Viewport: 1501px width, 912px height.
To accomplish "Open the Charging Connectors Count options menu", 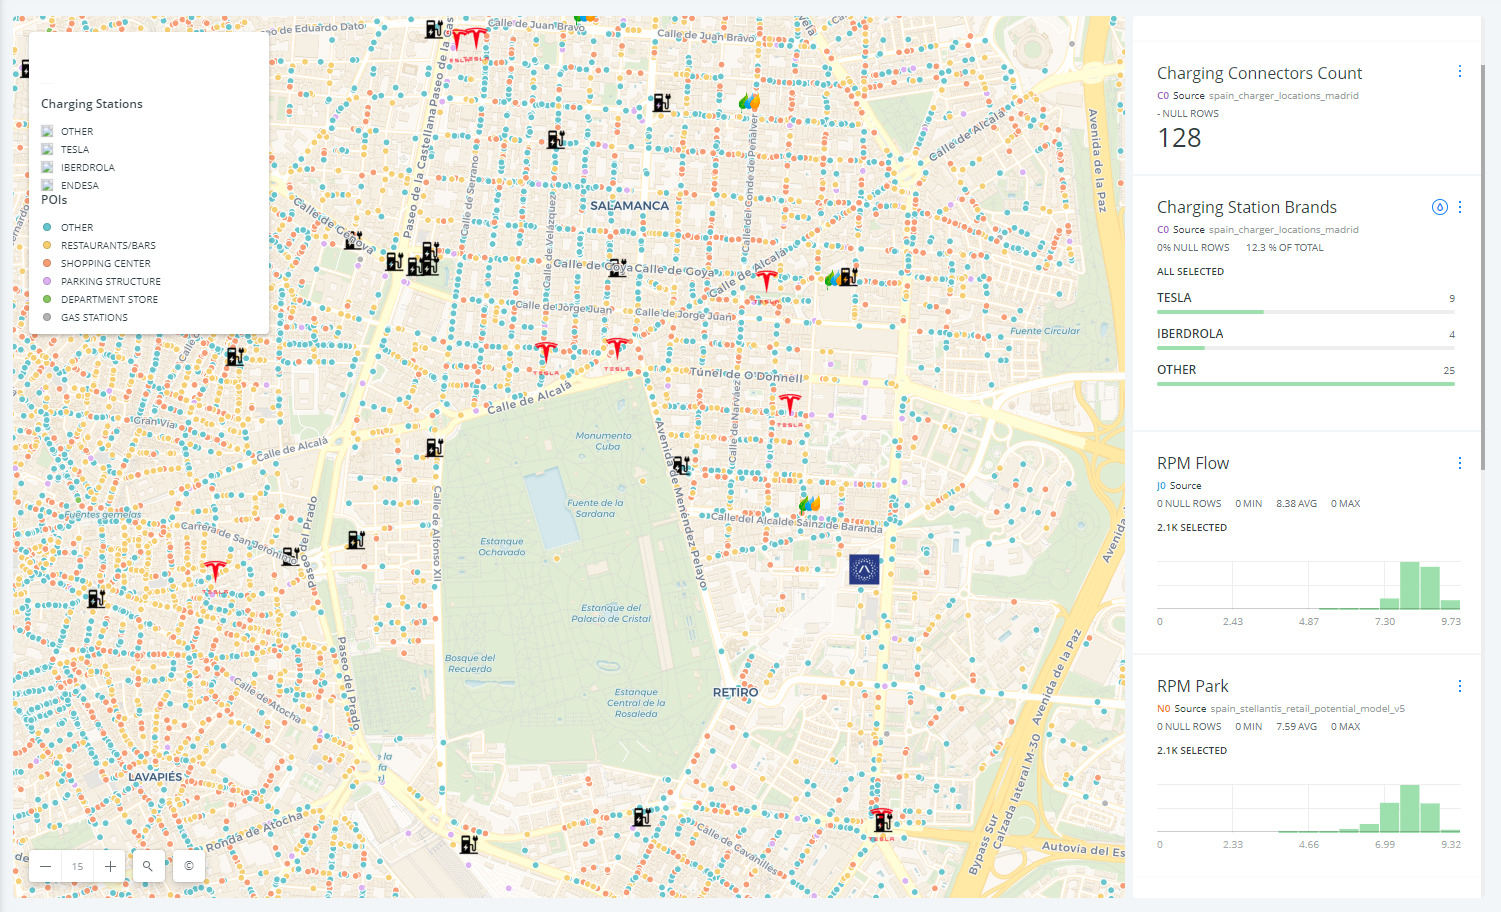I will click(1459, 71).
